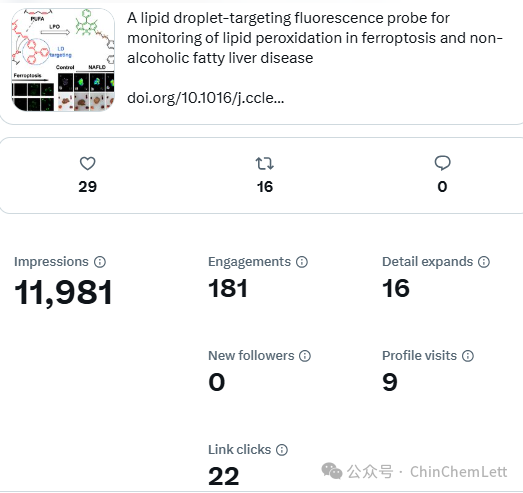Click the 22 link clicks number

coord(223,476)
